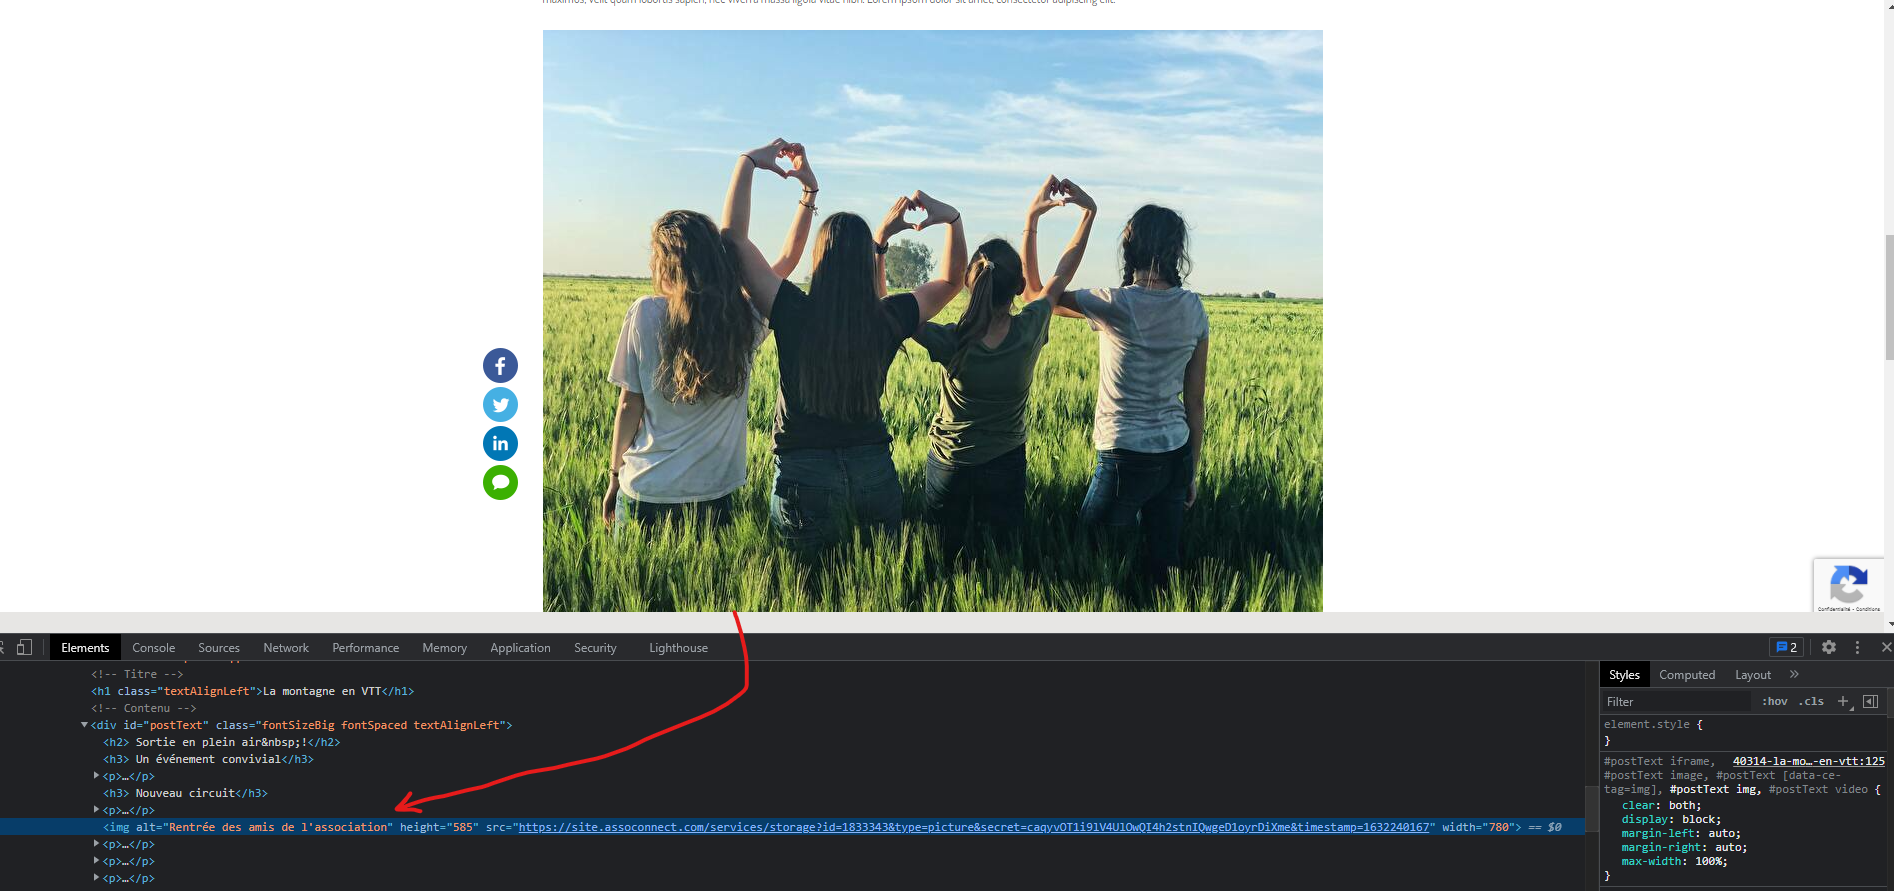Viewport: 1894px width, 891px height.
Task: Switch to the Computed sub-tab
Action: click(x=1687, y=675)
